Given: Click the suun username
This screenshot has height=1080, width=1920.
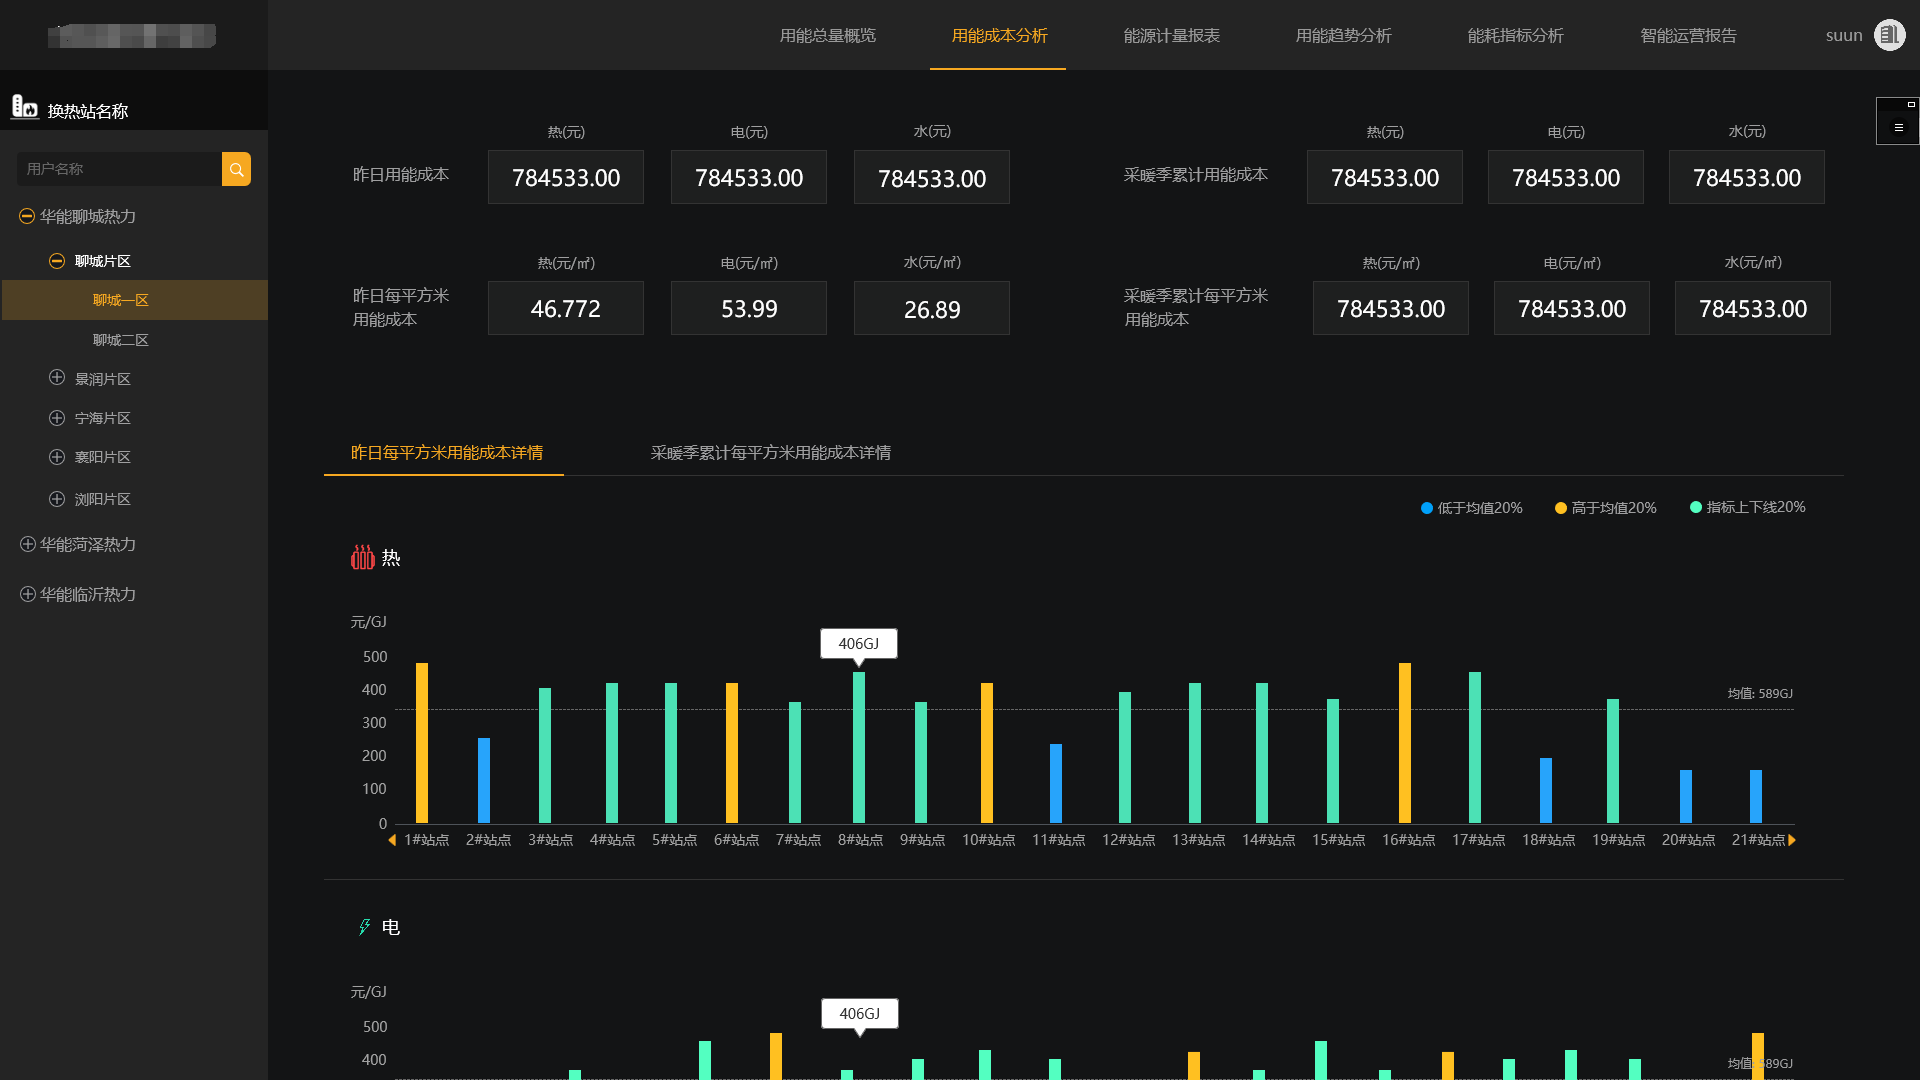Looking at the screenshot, I should 1843,36.
